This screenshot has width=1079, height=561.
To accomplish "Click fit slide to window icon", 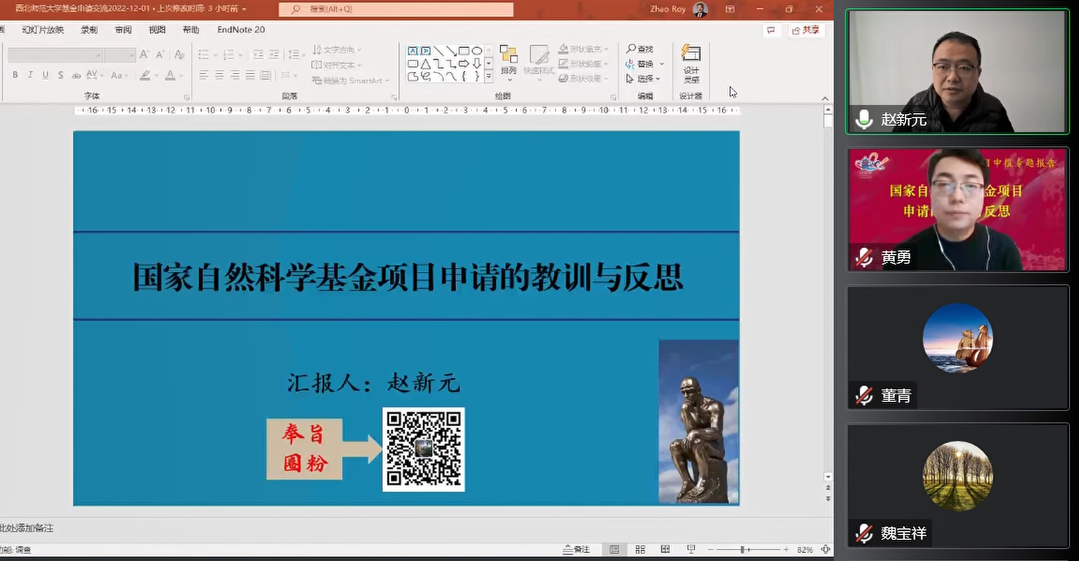I will click(825, 549).
